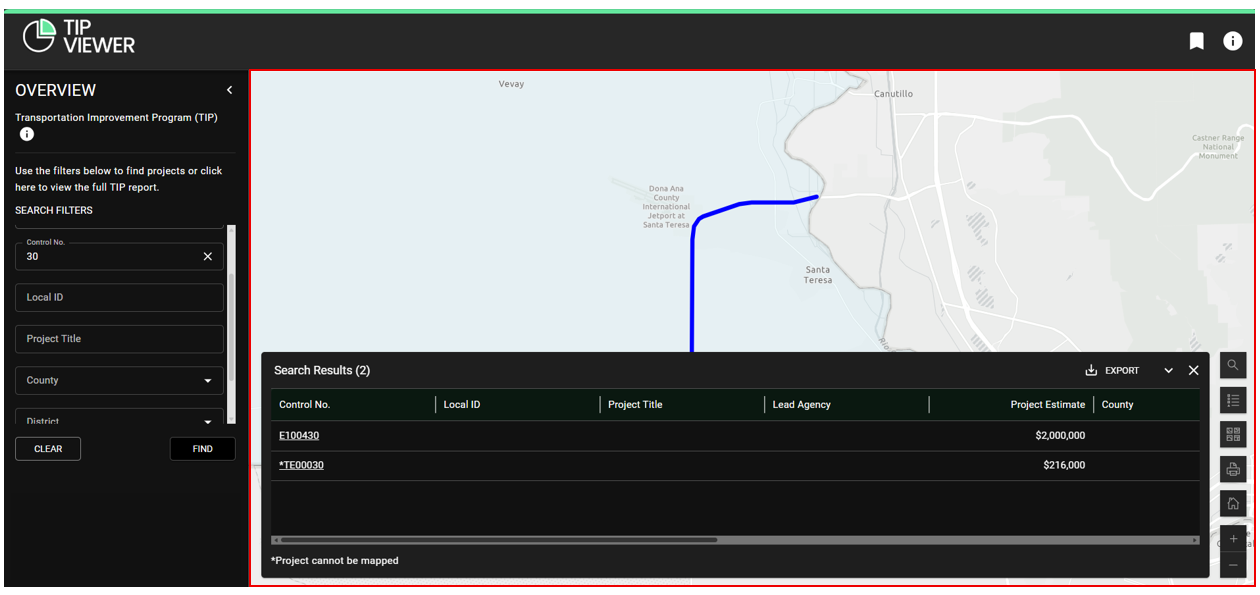Screen dimensions: 1260x595
Task: Click the Project Title input field
Action: pyautogui.click(x=119, y=339)
